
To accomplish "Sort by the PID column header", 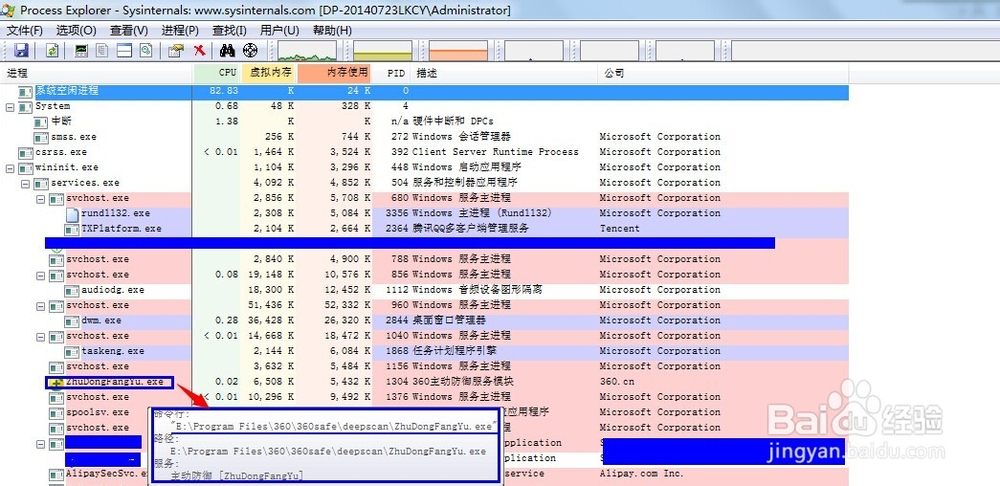I will (392, 73).
